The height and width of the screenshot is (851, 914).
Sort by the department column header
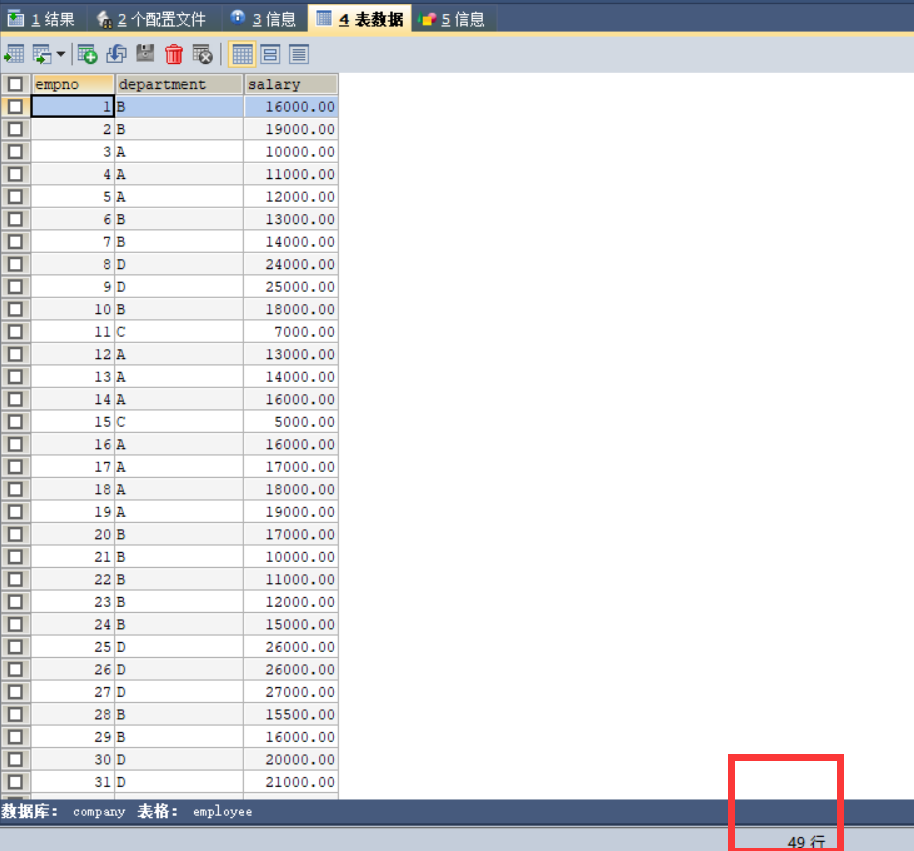pos(179,84)
